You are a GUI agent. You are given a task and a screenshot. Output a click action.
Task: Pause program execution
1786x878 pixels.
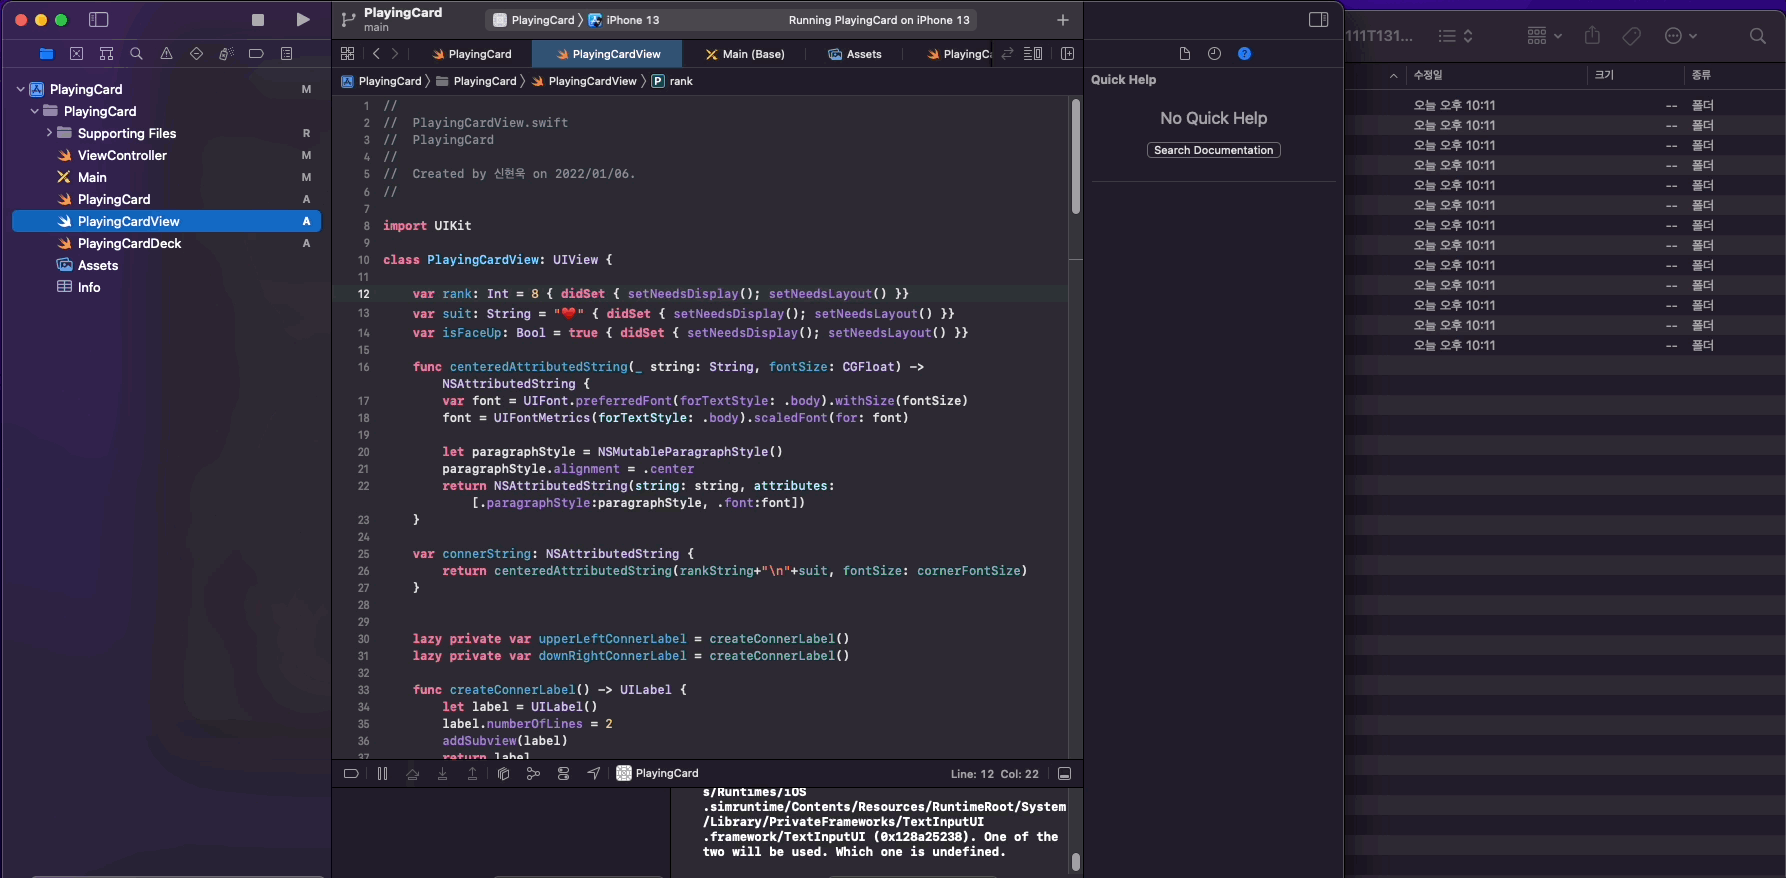(382, 774)
